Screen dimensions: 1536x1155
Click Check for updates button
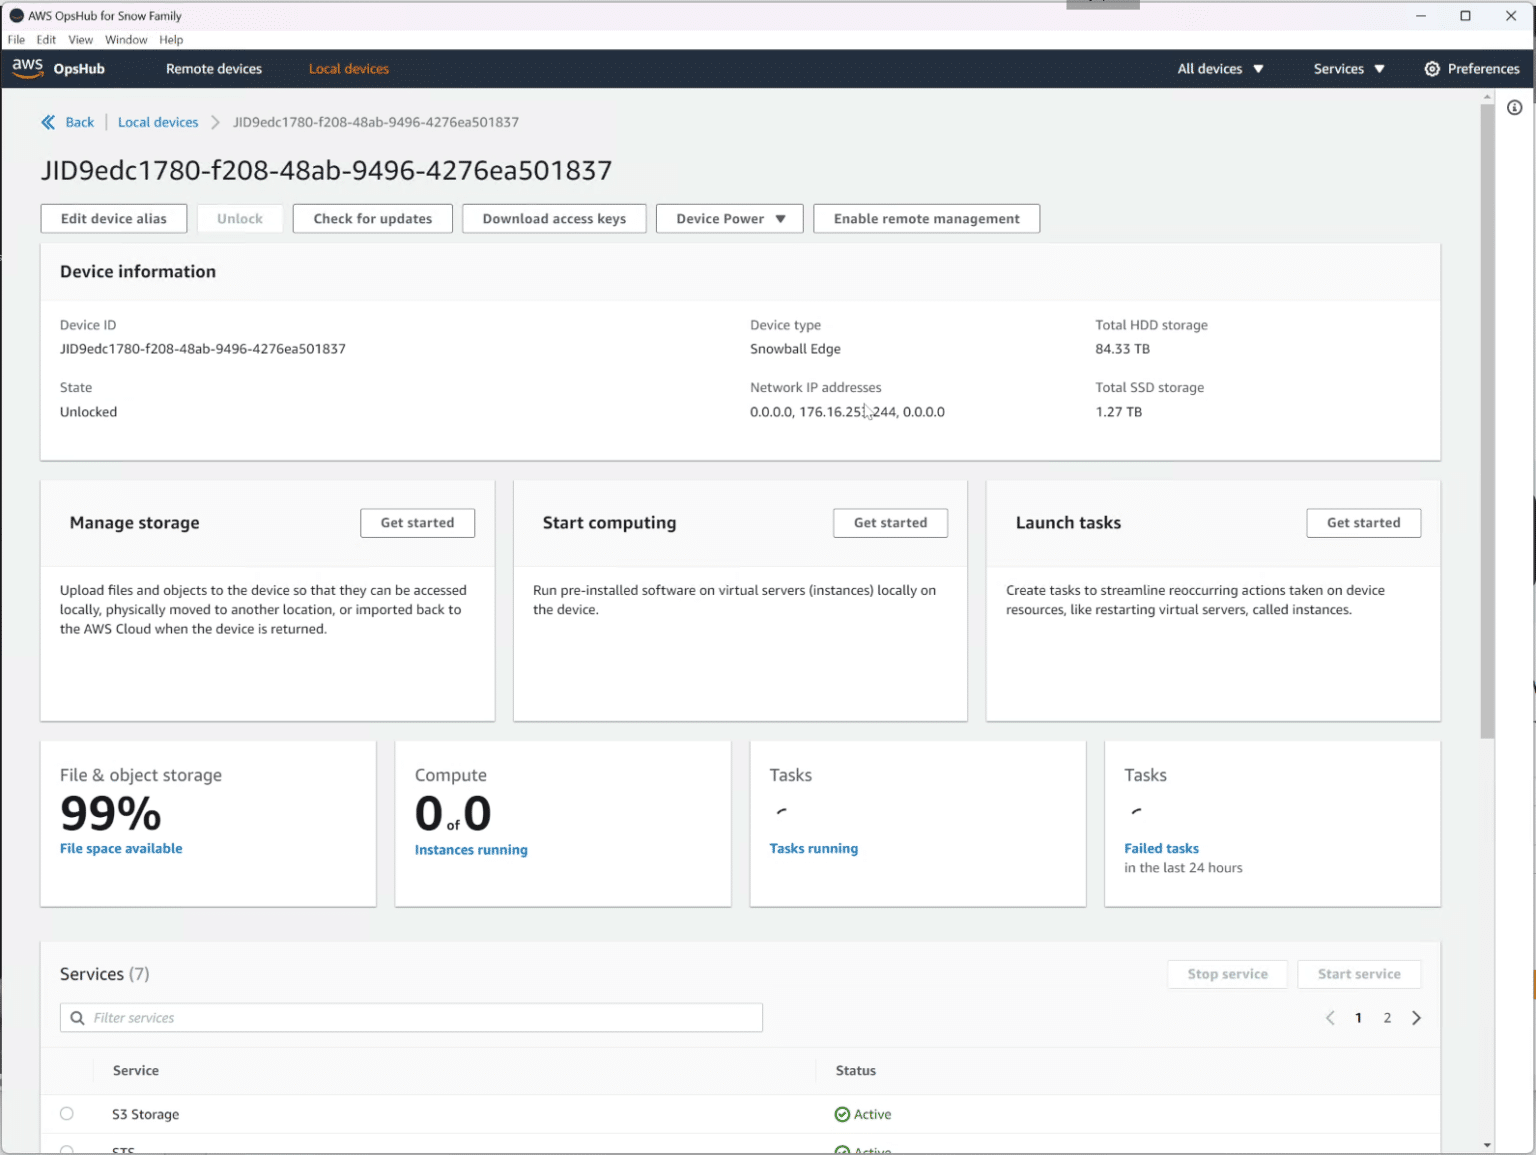click(x=373, y=219)
